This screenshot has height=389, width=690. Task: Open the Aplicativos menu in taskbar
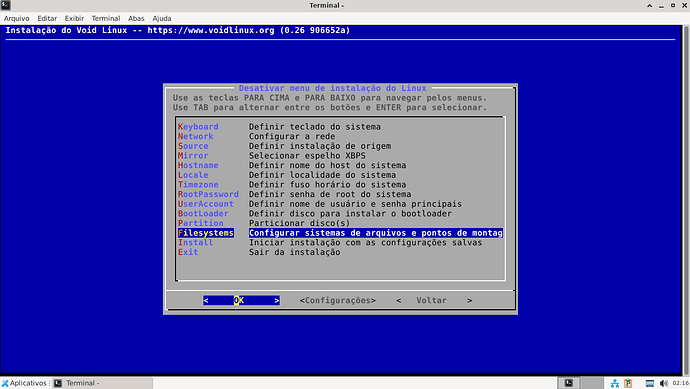click(24, 383)
